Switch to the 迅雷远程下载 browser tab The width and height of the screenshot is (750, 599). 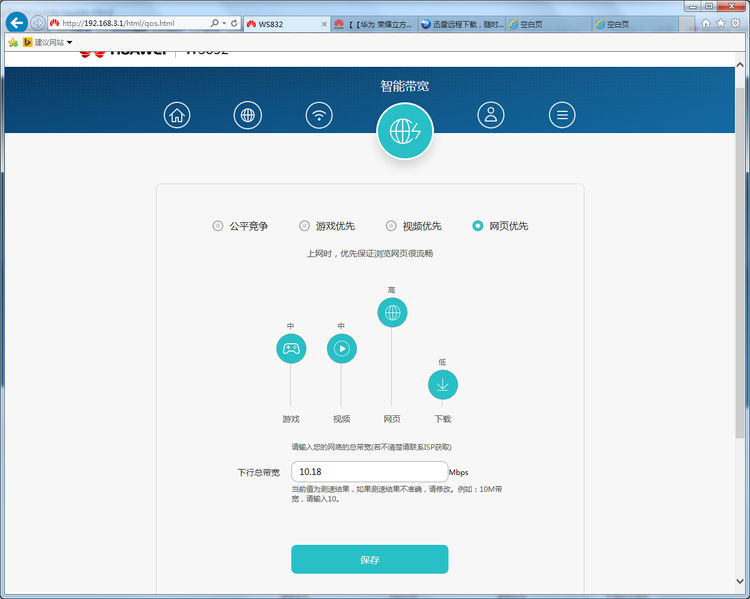click(x=460, y=24)
